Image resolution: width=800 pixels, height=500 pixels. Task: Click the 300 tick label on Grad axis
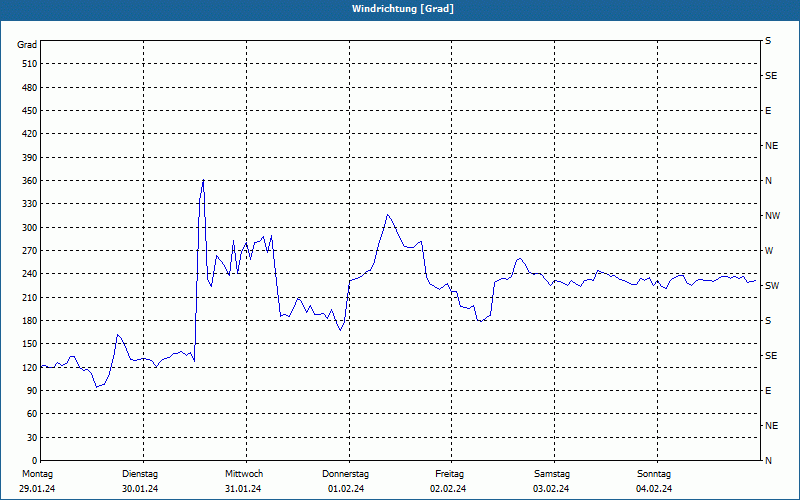29,228
